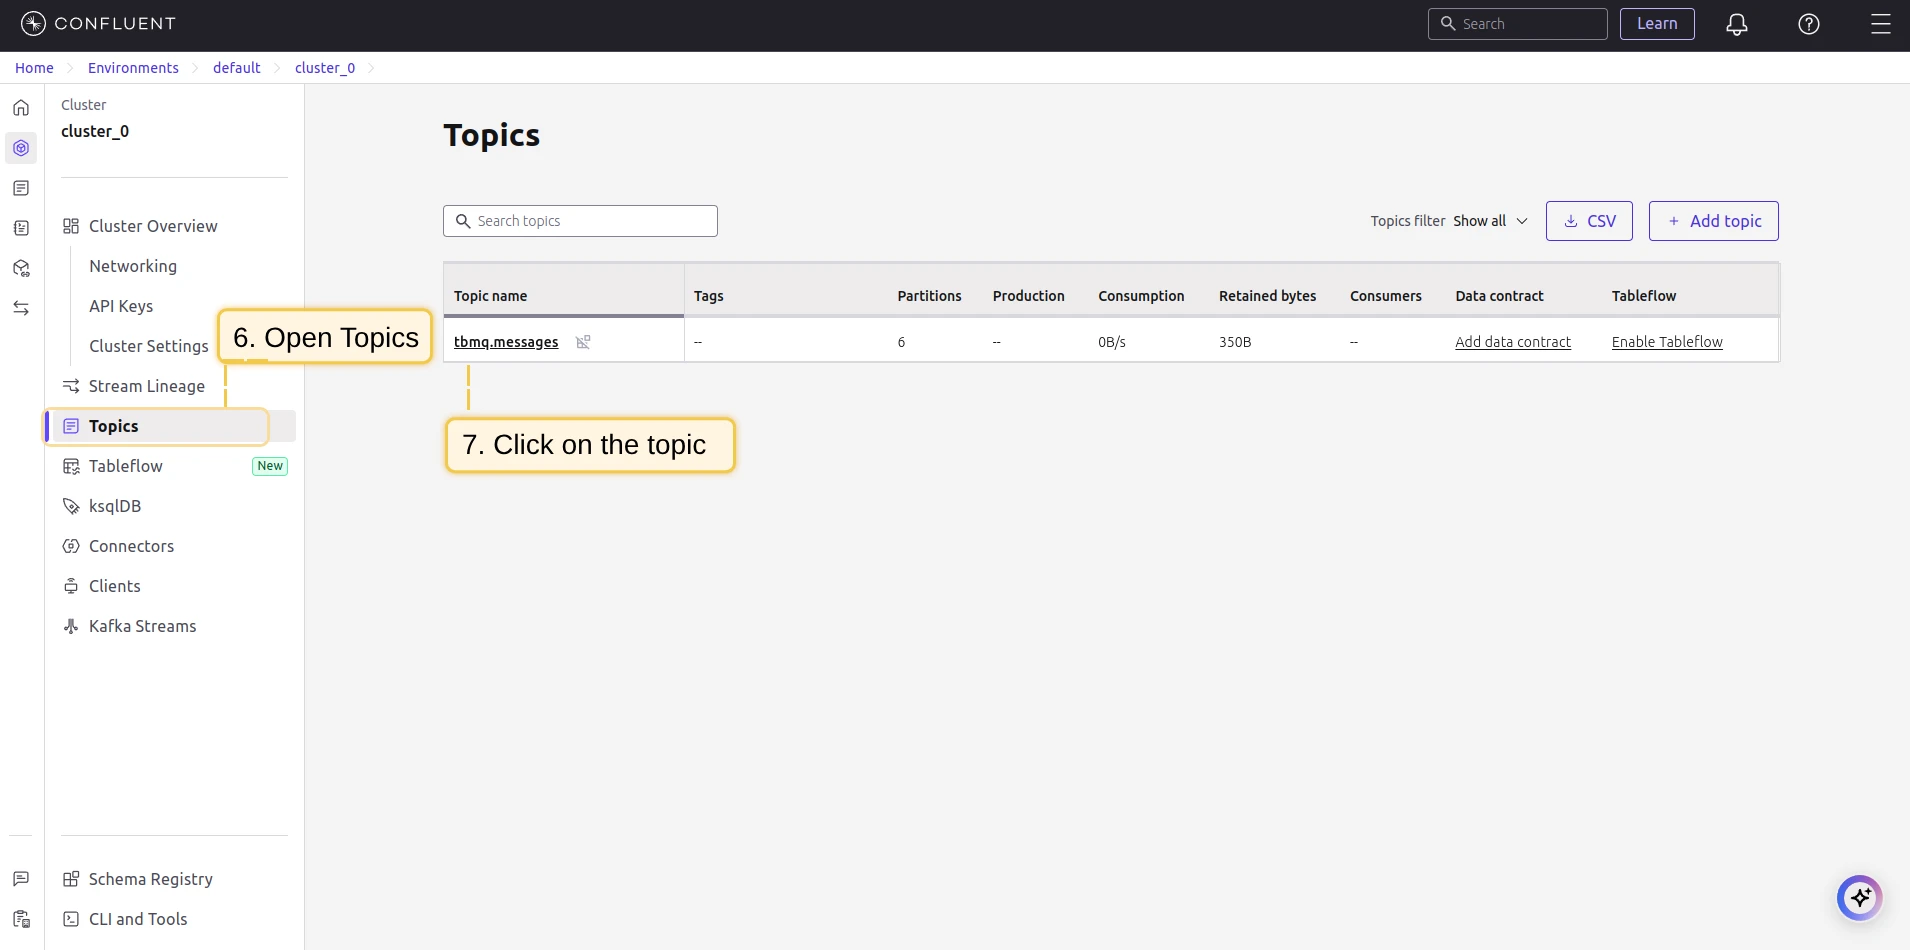
Task: Click the Consumption column header
Action: pyautogui.click(x=1141, y=296)
